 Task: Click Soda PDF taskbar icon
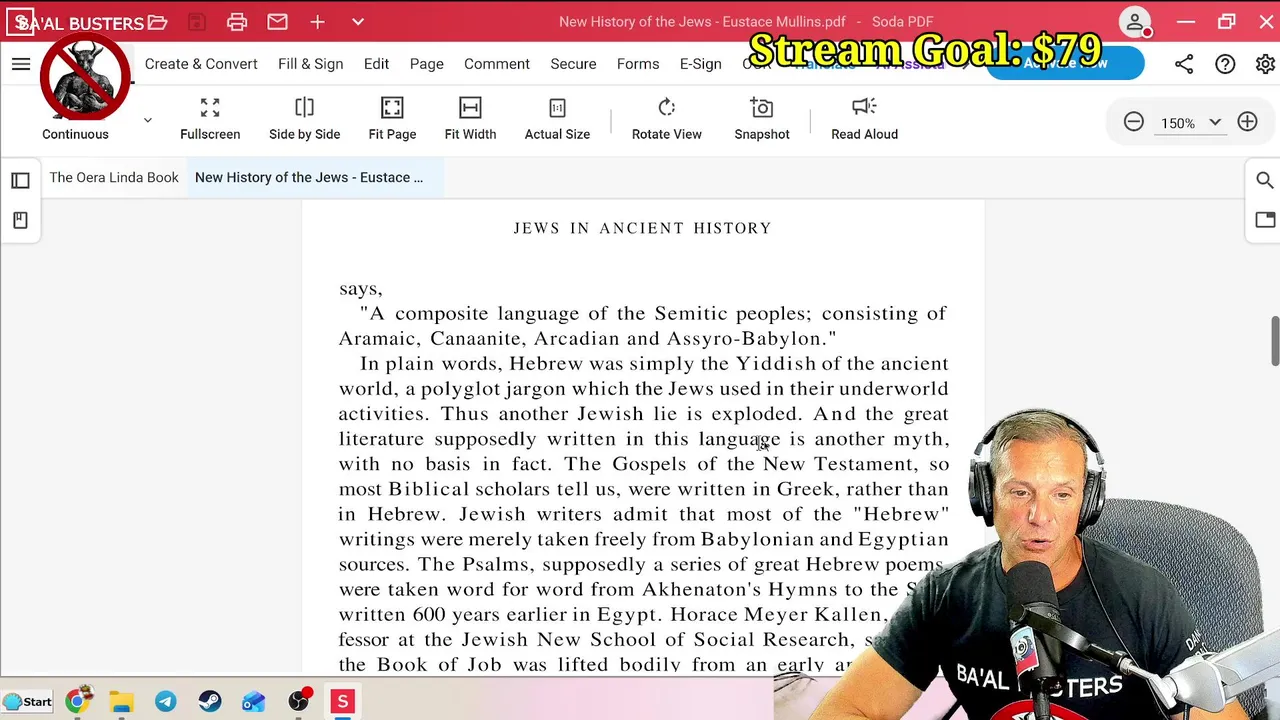(x=342, y=701)
